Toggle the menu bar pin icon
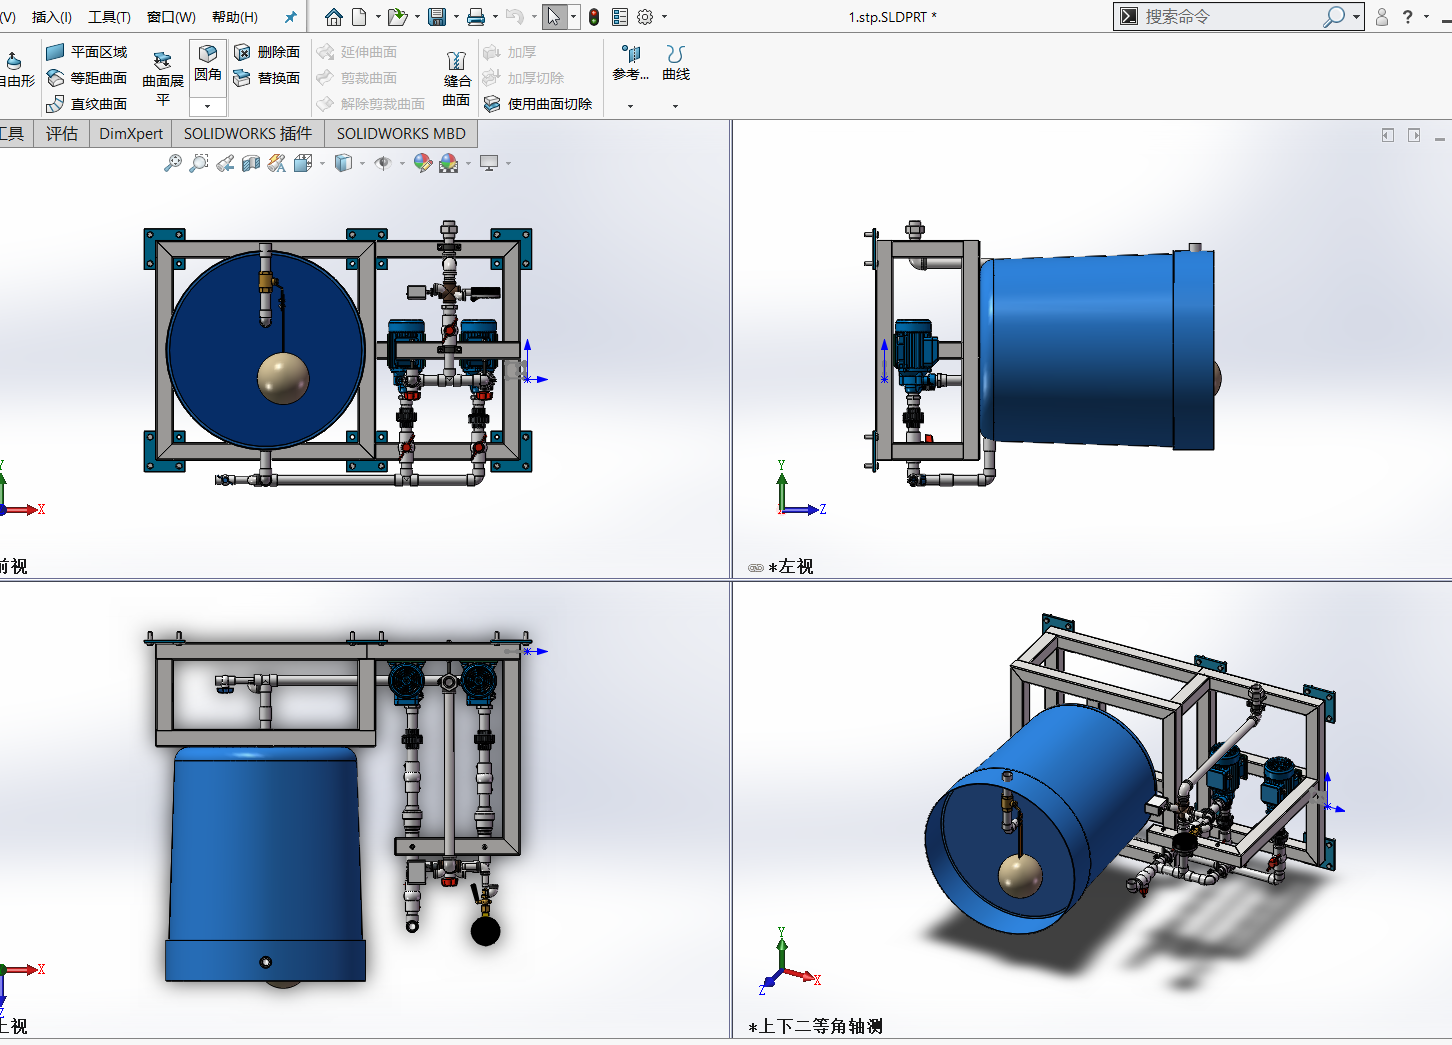Screen dimensions: 1452x1045 point(290,17)
